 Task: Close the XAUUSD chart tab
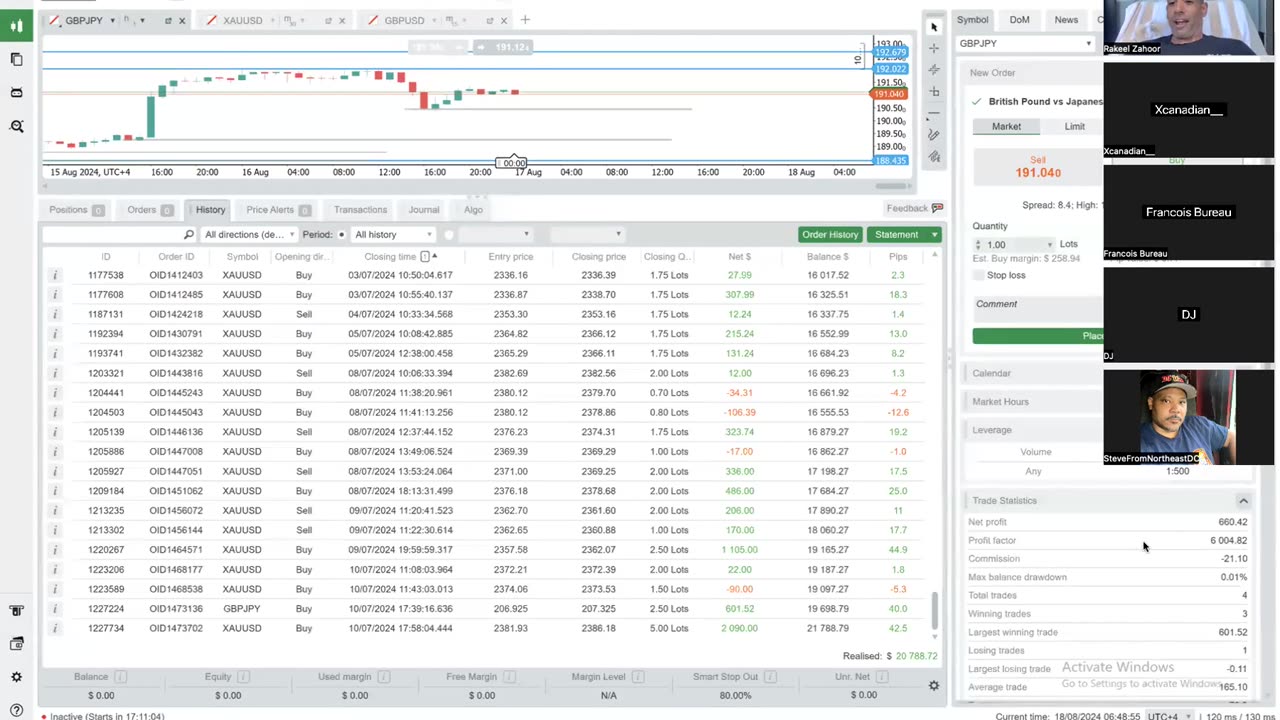click(x=342, y=20)
